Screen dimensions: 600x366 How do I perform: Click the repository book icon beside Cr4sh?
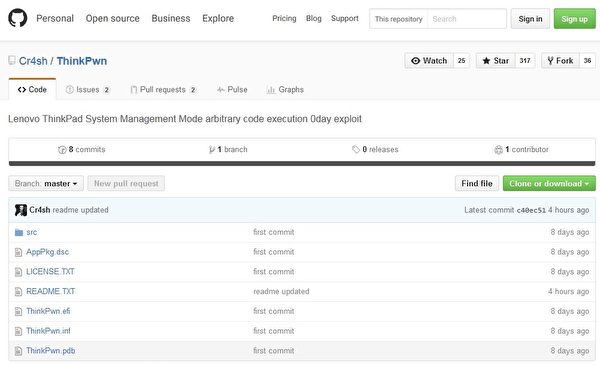12,60
